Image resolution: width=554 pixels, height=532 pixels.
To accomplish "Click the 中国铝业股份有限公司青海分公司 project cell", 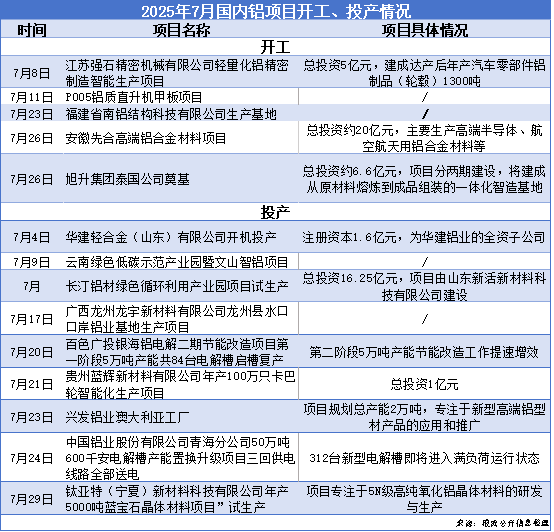I will 180,458.
